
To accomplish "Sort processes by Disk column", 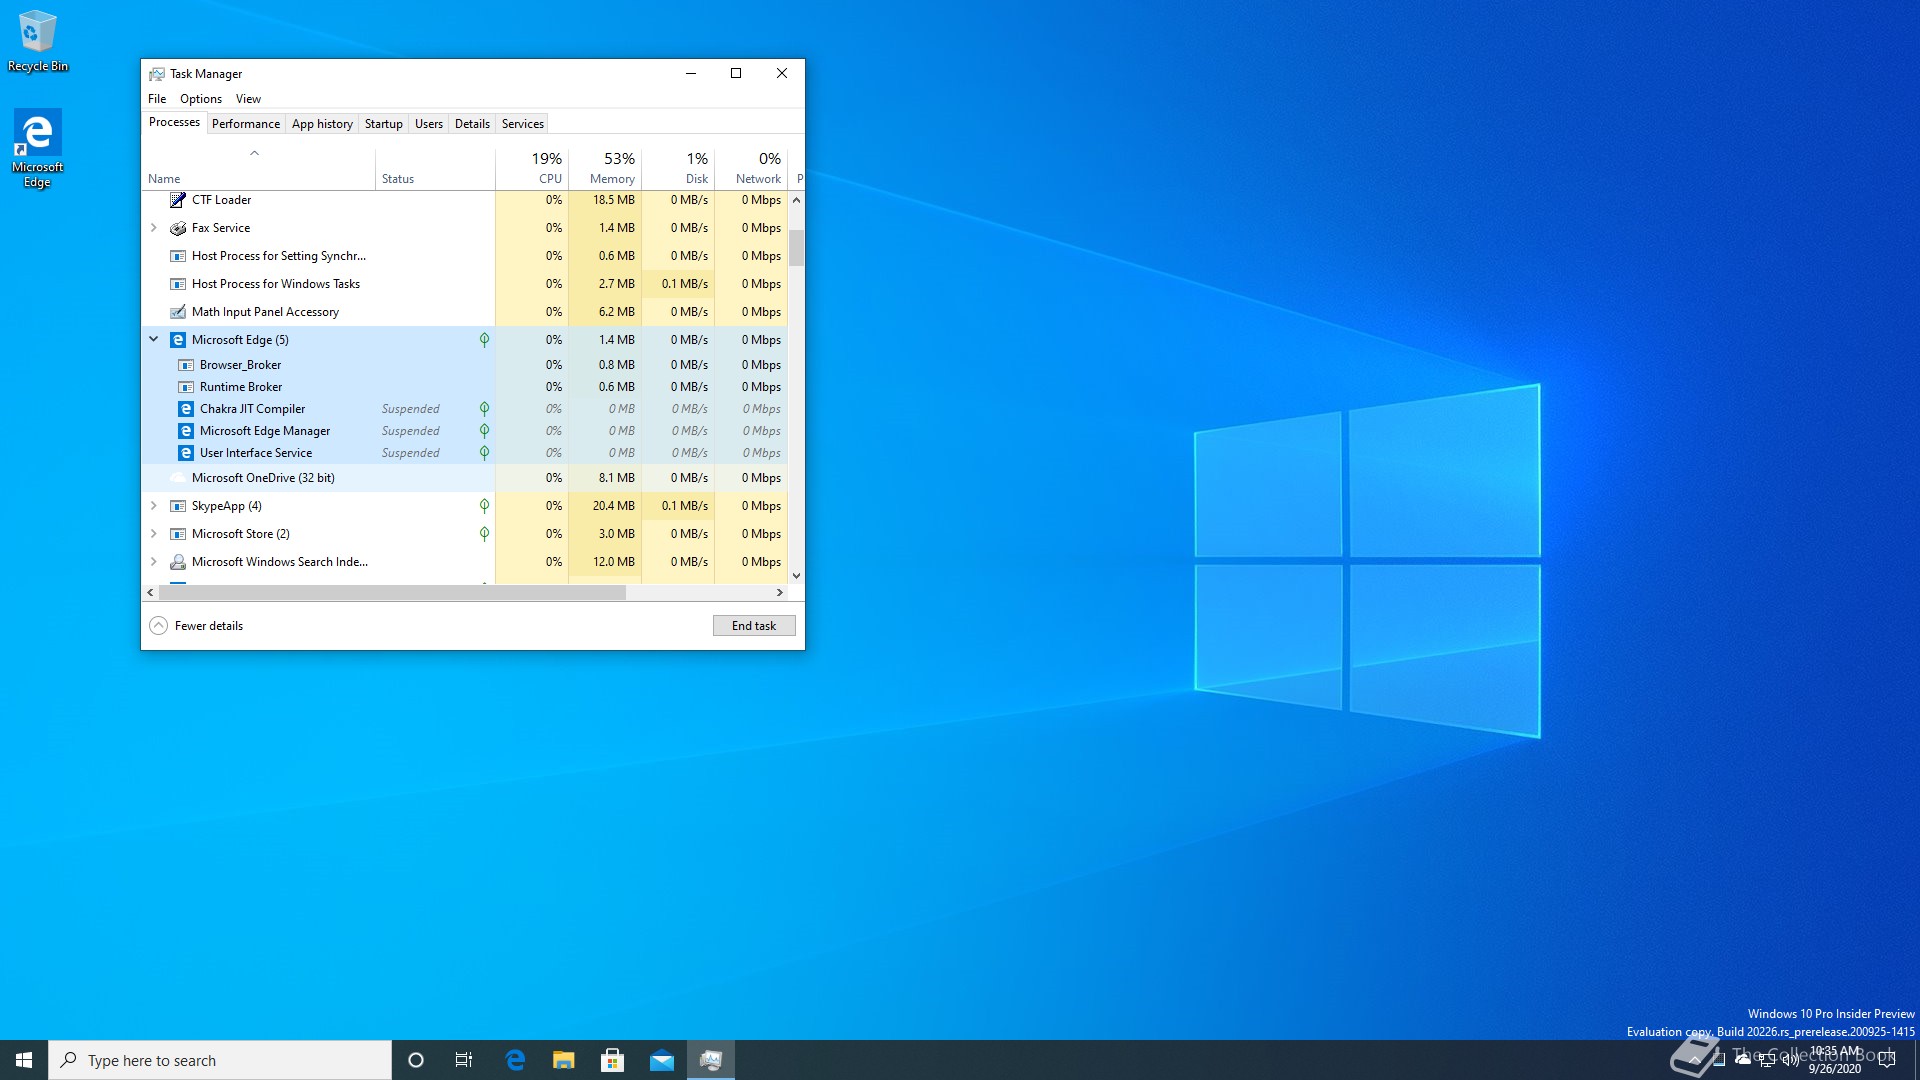I will (678, 169).
